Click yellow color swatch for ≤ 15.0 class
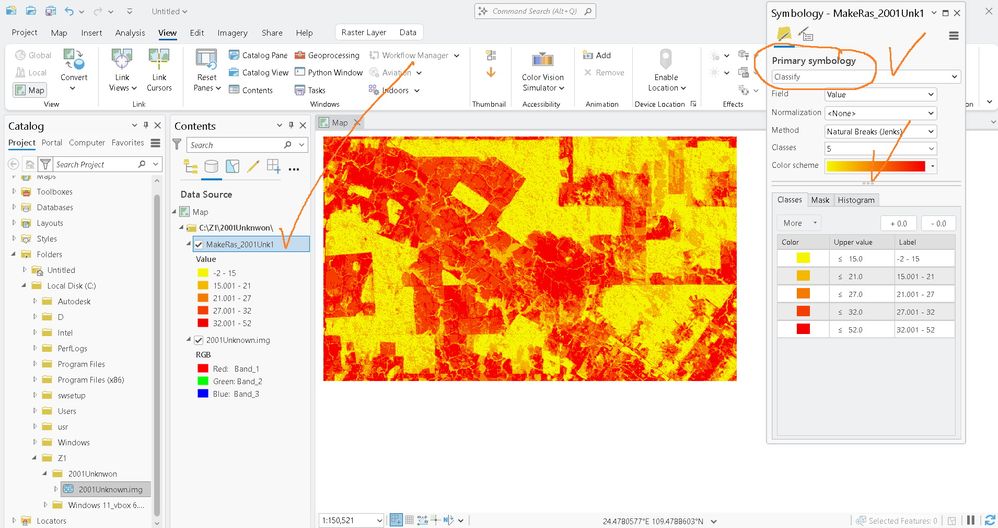The width and height of the screenshot is (998, 528). pyautogui.click(x=803, y=258)
